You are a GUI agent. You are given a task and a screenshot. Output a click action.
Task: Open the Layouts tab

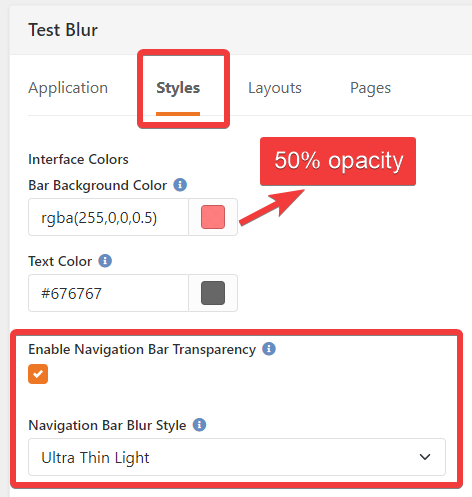click(x=275, y=88)
